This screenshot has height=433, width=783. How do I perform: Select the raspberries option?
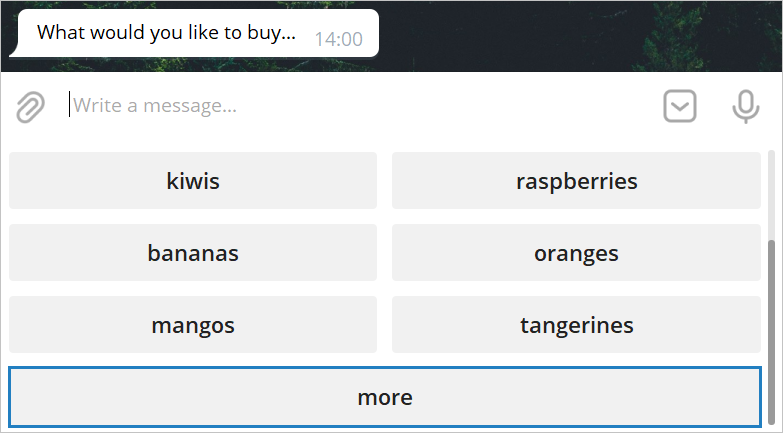(x=576, y=181)
